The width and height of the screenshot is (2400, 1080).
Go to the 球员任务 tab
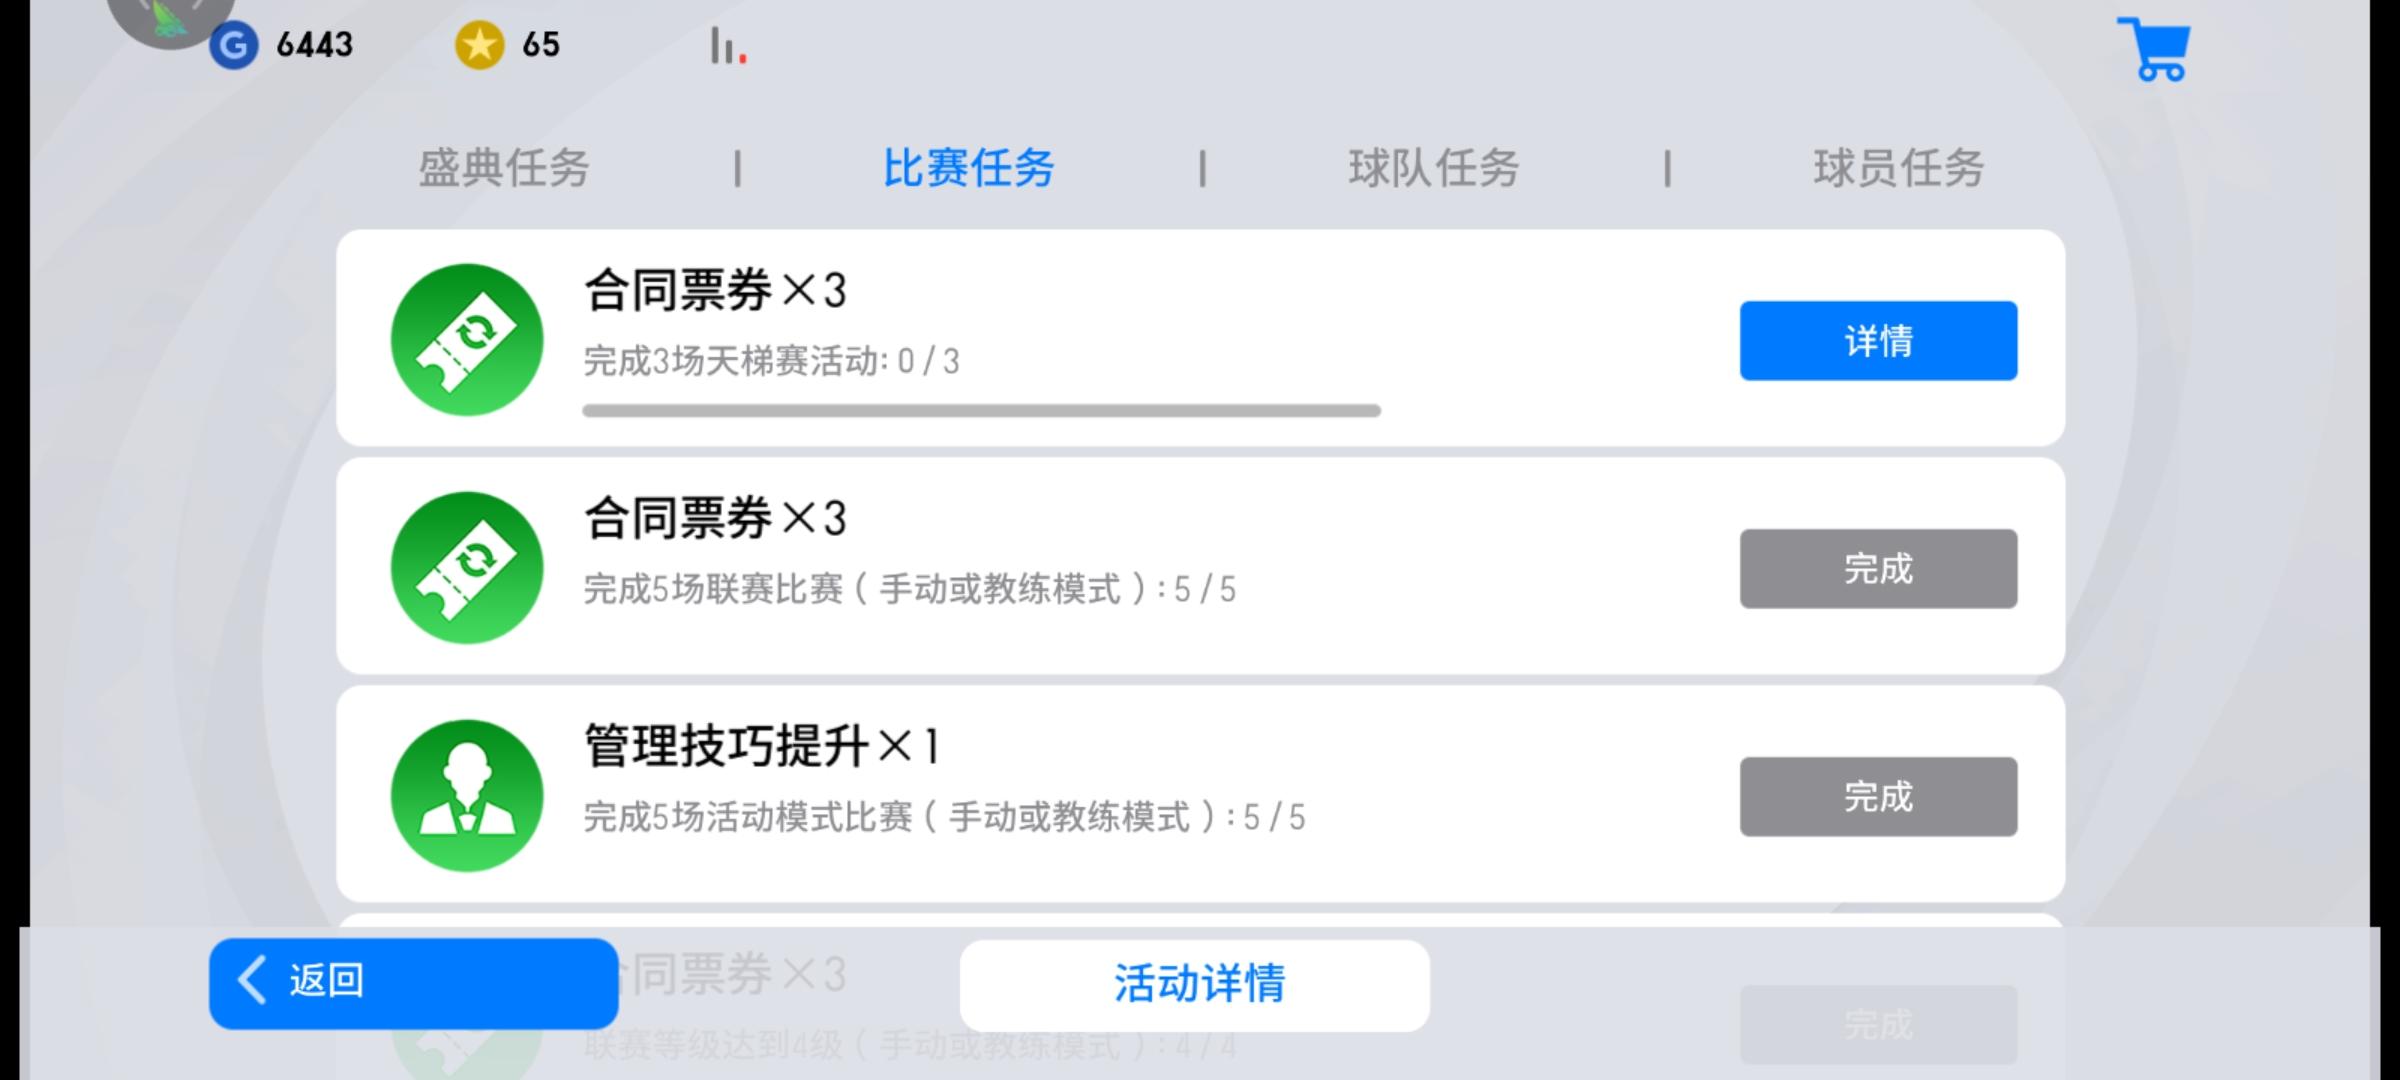(x=1899, y=168)
